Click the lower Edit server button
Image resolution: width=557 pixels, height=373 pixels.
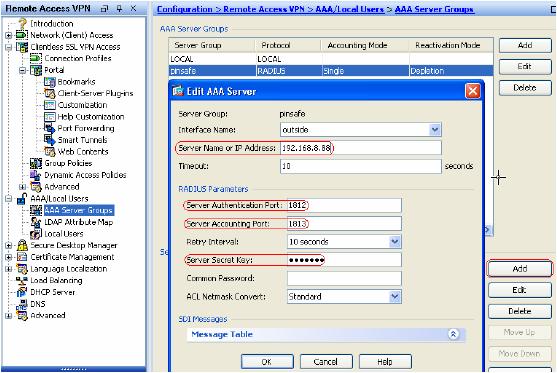(520, 290)
